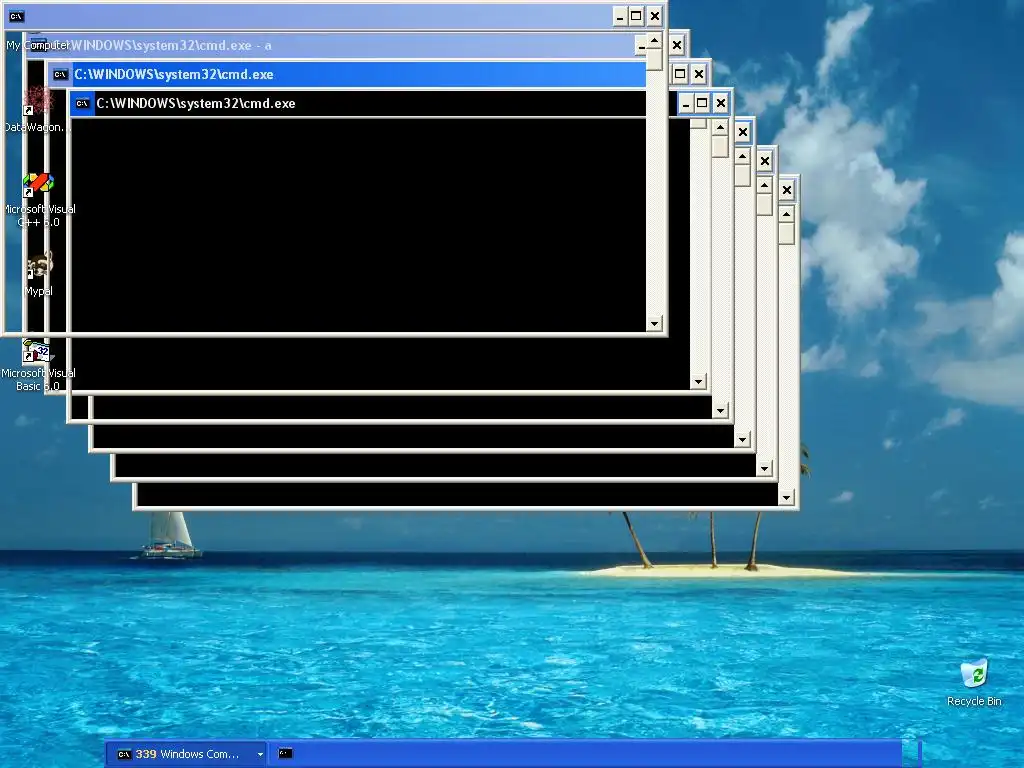This screenshot has width=1024, height=768.
Task: Click the scroll-up arrow of the frontmost window
Action: coord(654,41)
